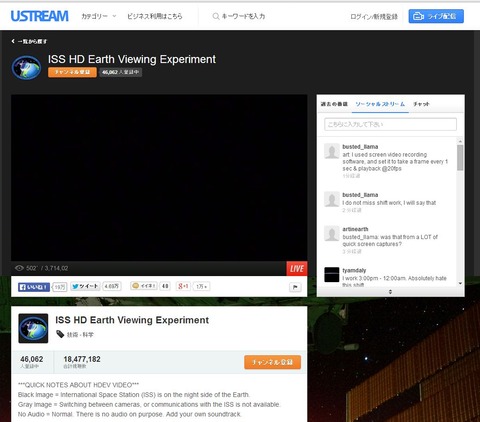Open the 技術・科学 category tag
This screenshot has width=480, height=422.
[x=80, y=335]
